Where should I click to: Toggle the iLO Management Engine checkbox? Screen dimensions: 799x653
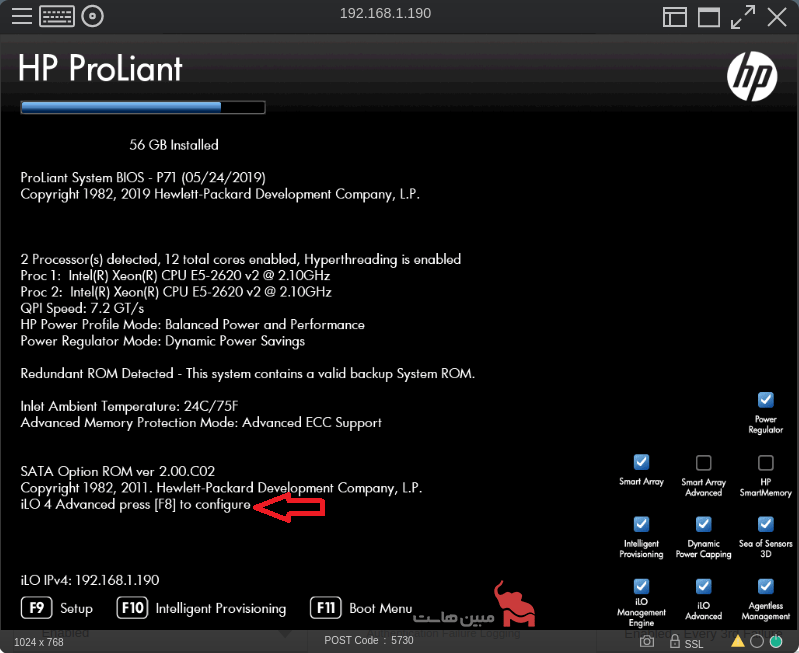(641, 586)
